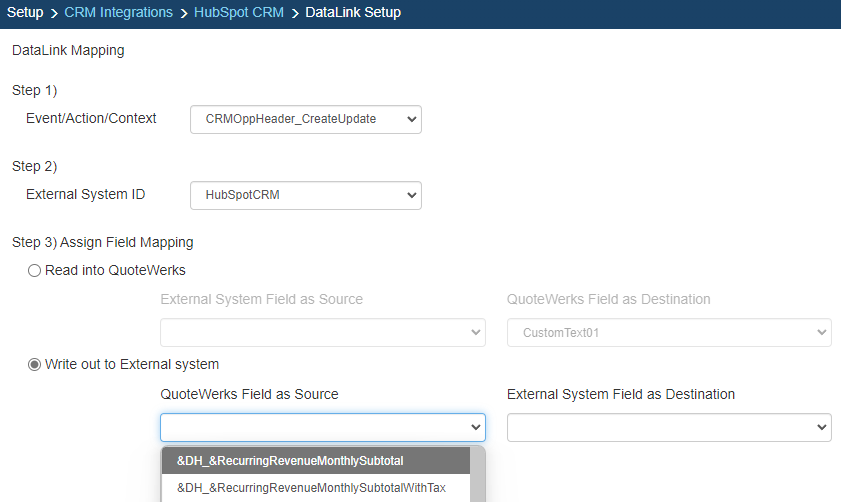
Task: Go to Setup in the breadcrumb
Action: click(x=25, y=13)
